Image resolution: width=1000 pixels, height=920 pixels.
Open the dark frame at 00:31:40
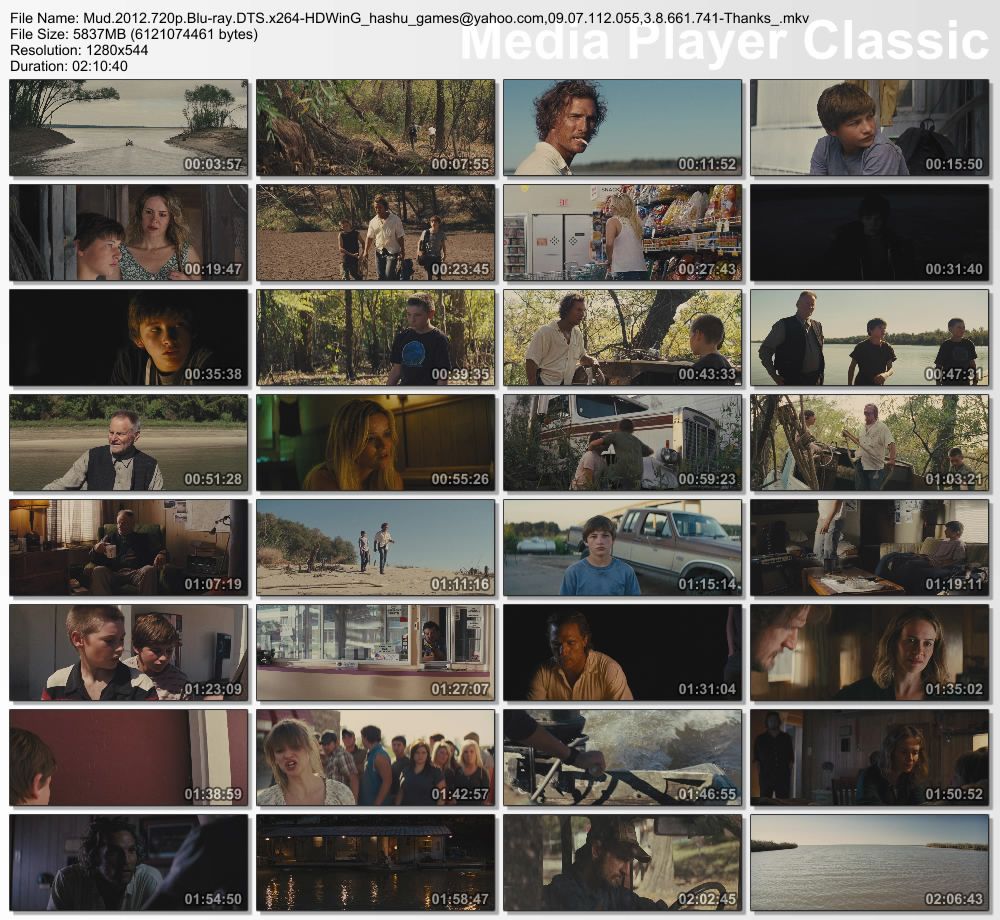click(x=869, y=233)
